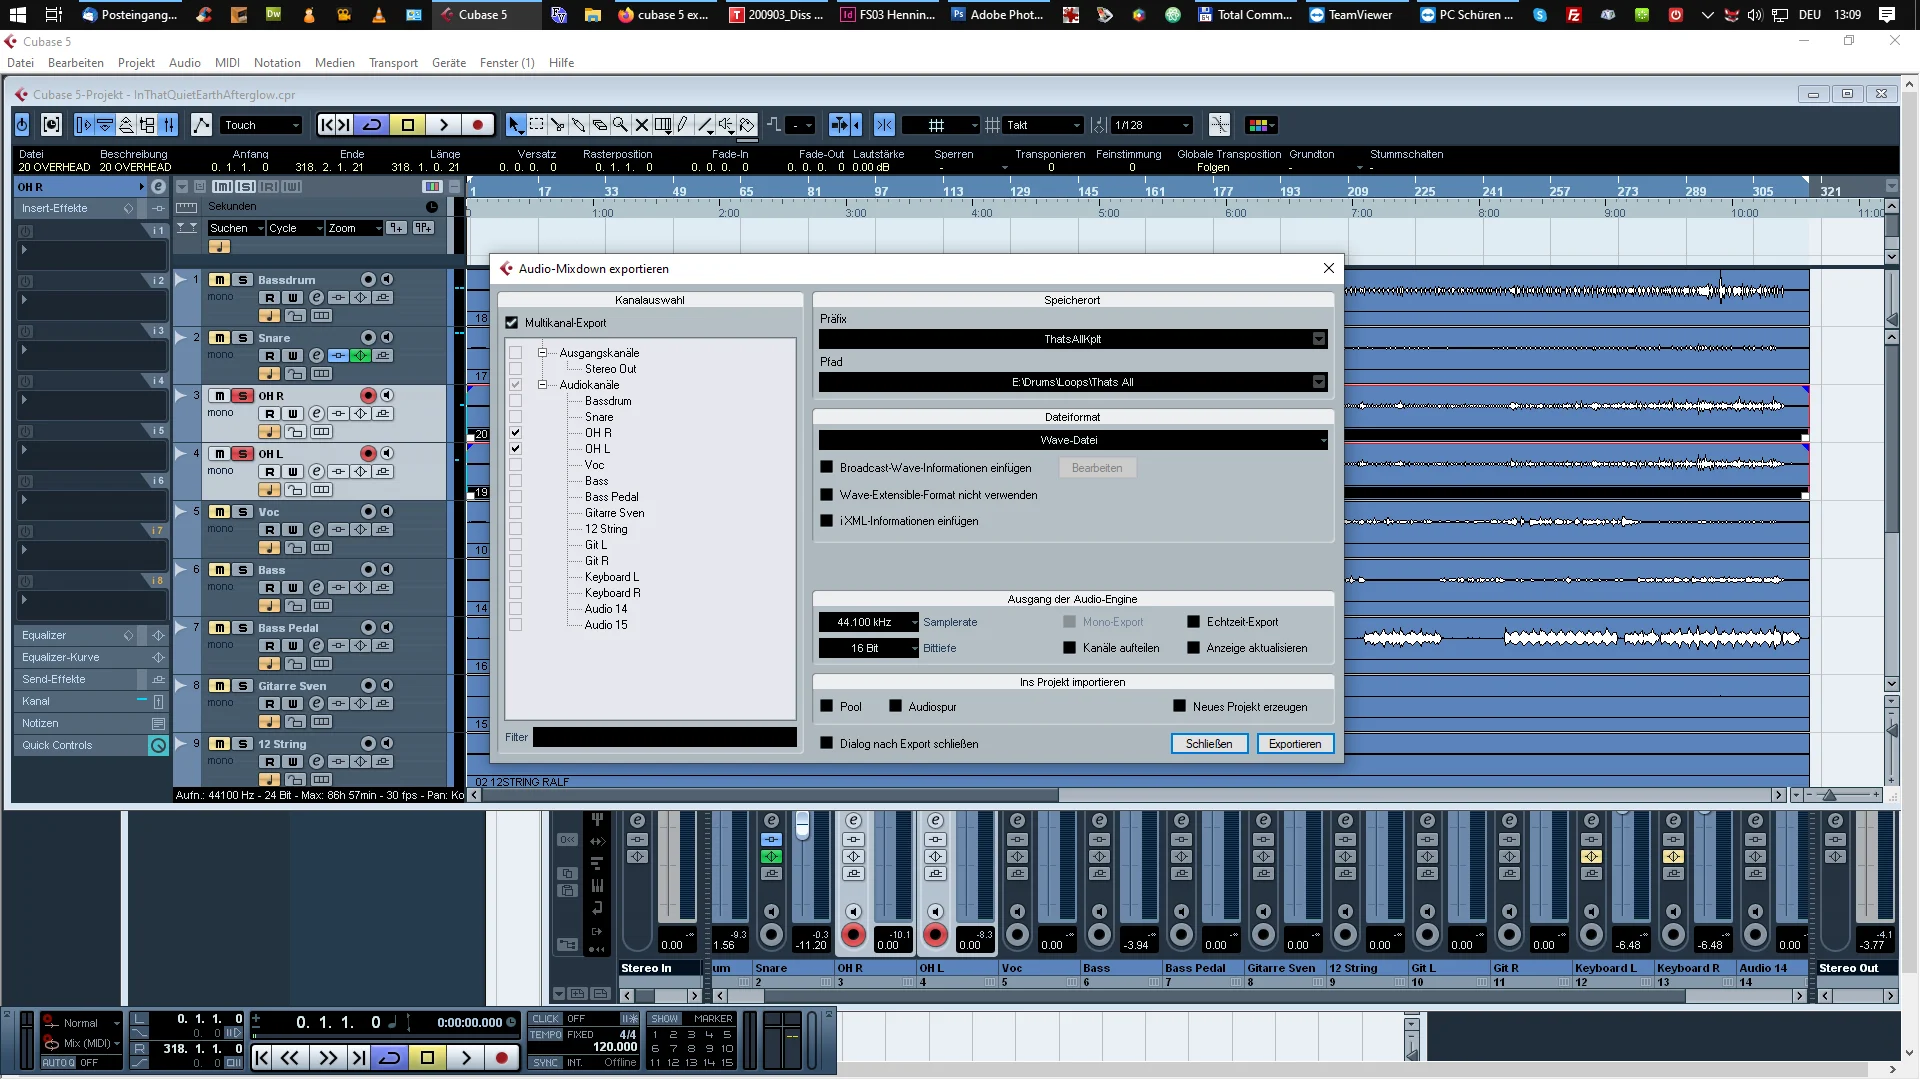Select the Zoom magnifier tool
Image resolution: width=1920 pixels, height=1080 pixels.
pos(621,125)
